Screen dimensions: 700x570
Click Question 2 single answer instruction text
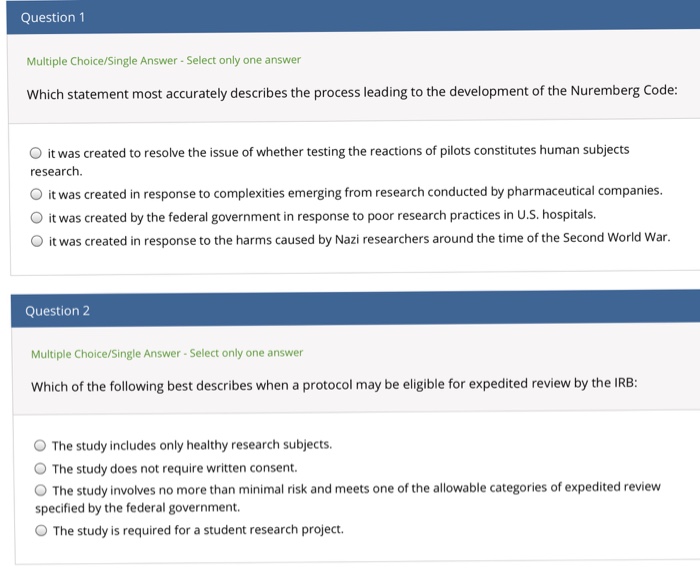[x=167, y=353]
